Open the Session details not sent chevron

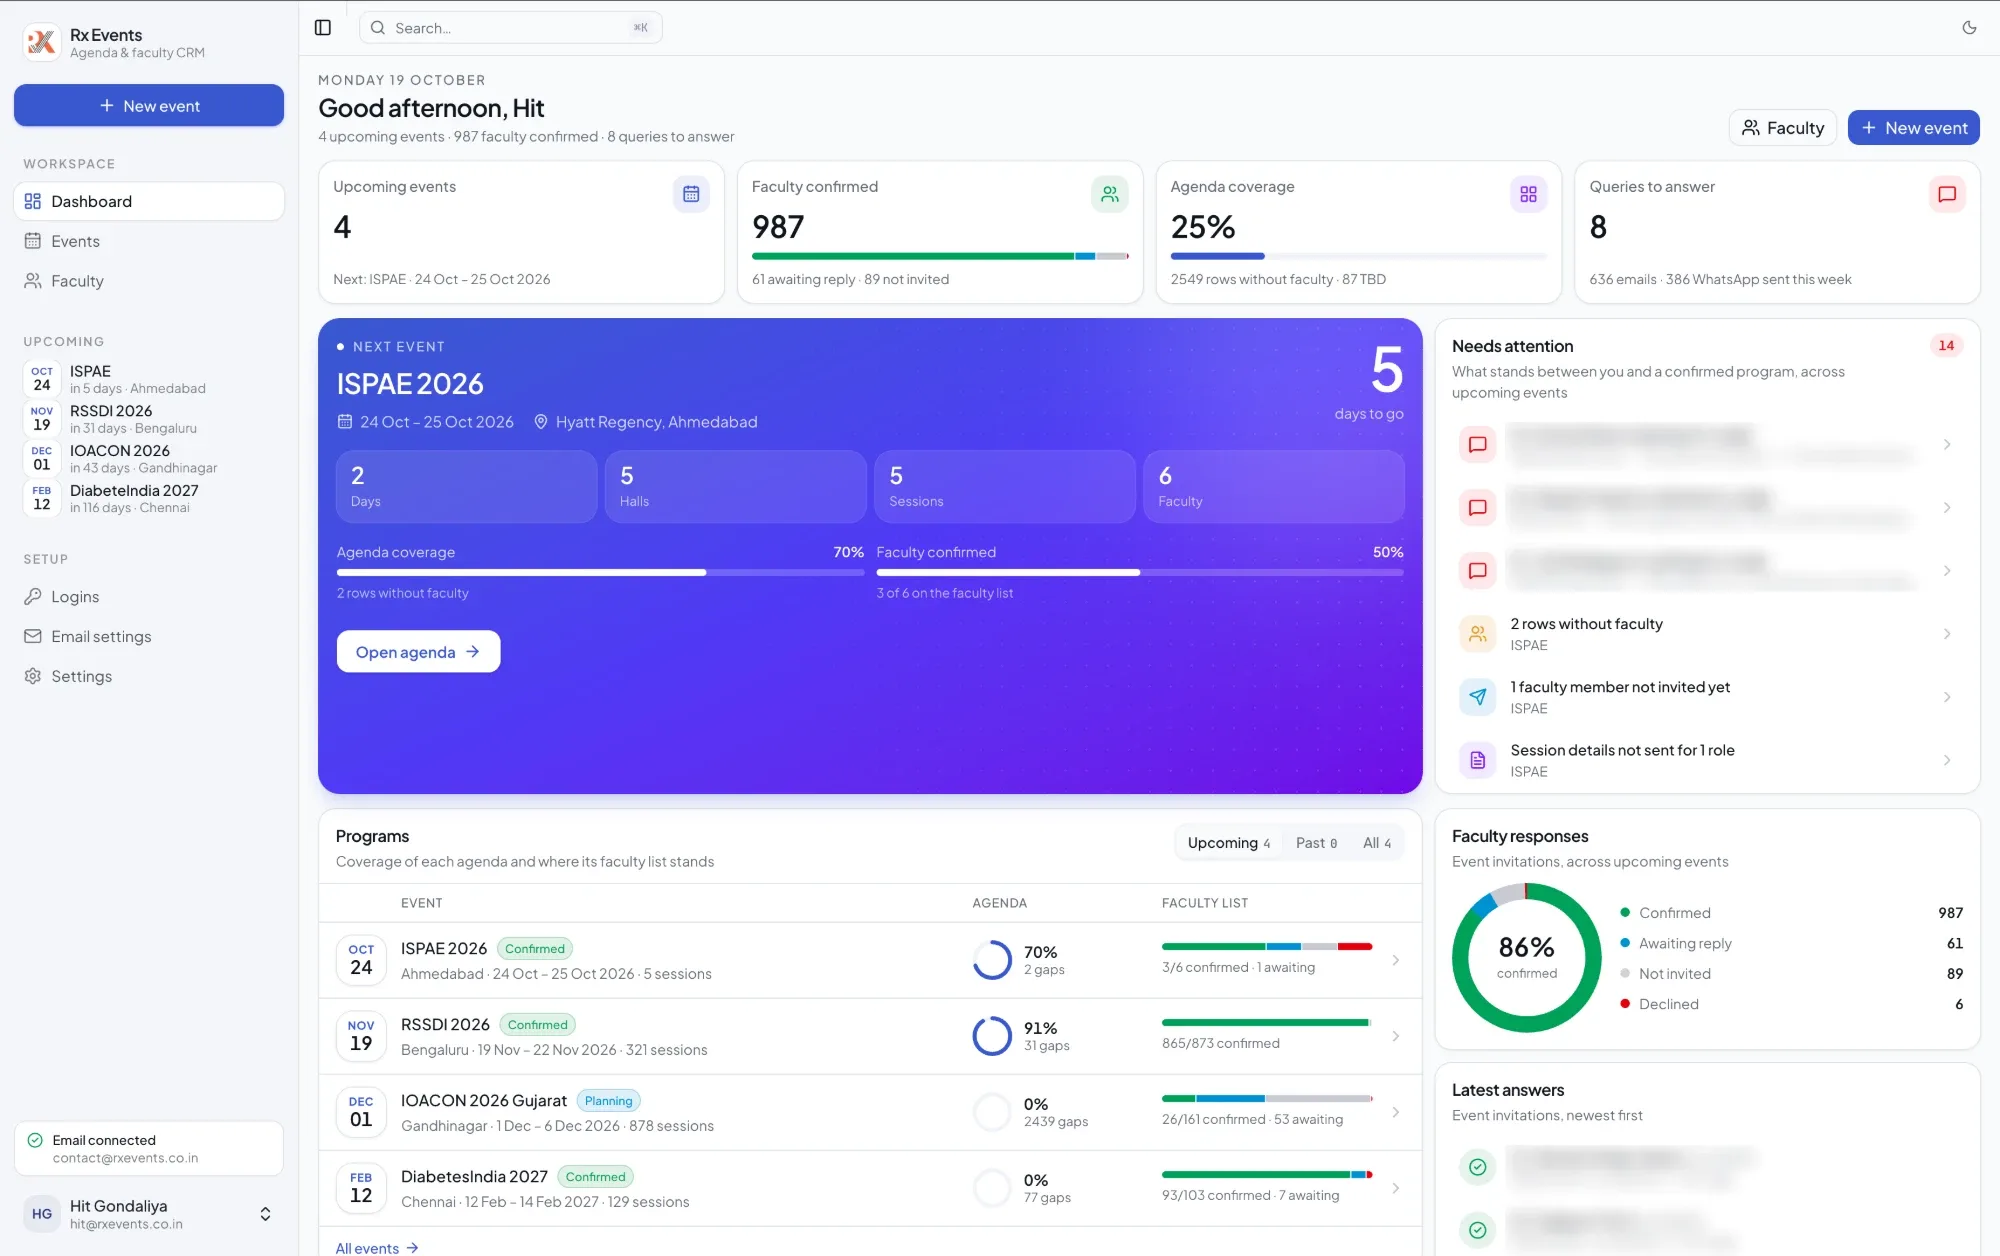(x=1947, y=760)
